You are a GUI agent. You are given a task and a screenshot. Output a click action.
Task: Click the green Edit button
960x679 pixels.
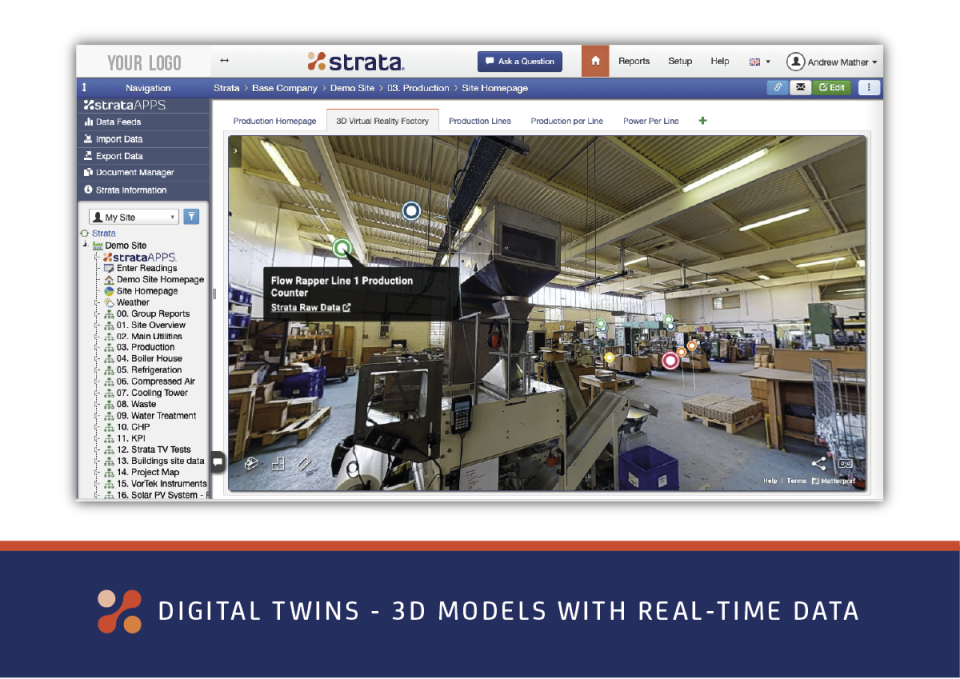coord(834,87)
